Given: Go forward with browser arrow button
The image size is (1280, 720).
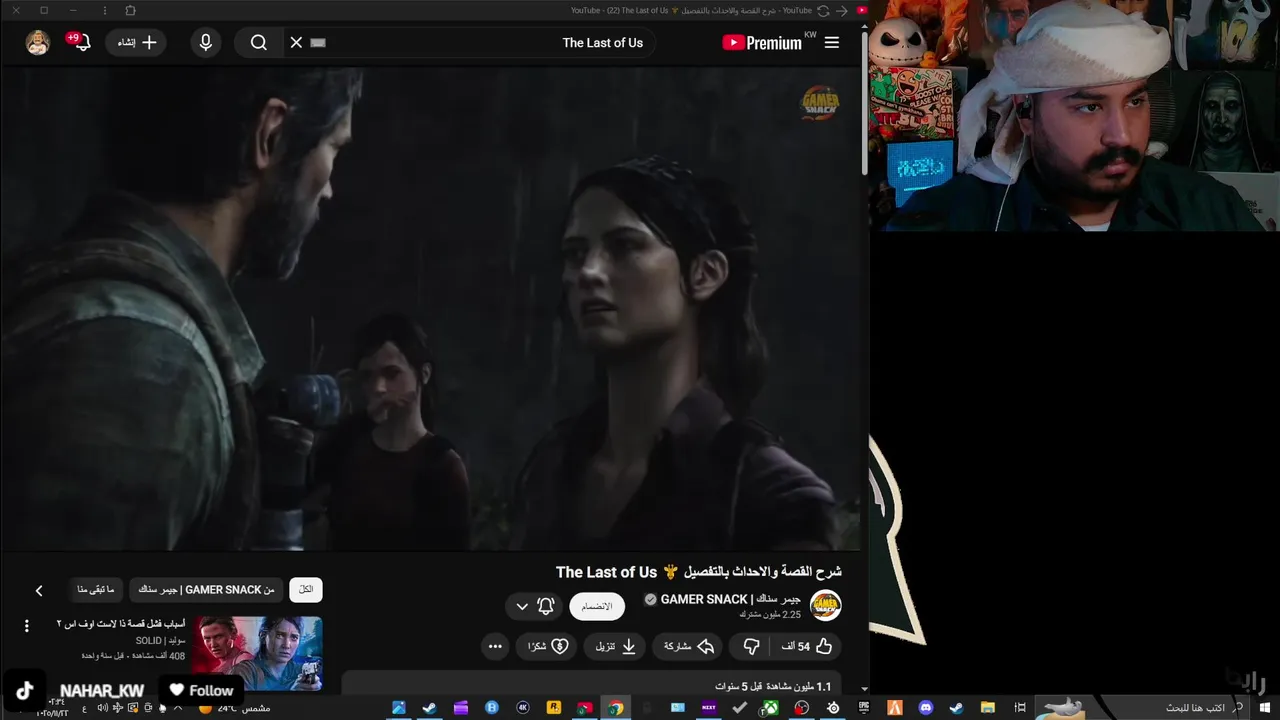Looking at the screenshot, I should pyautogui.click(x=842, y=10).
